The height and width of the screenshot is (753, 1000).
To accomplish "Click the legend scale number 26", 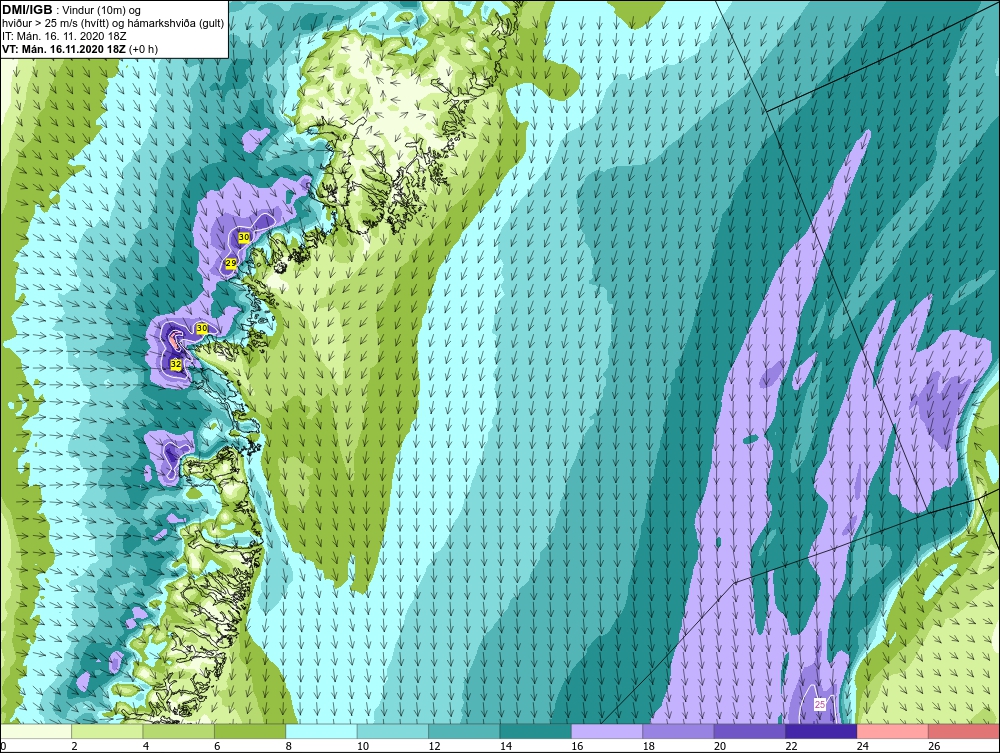I will [x=934, y=746].
